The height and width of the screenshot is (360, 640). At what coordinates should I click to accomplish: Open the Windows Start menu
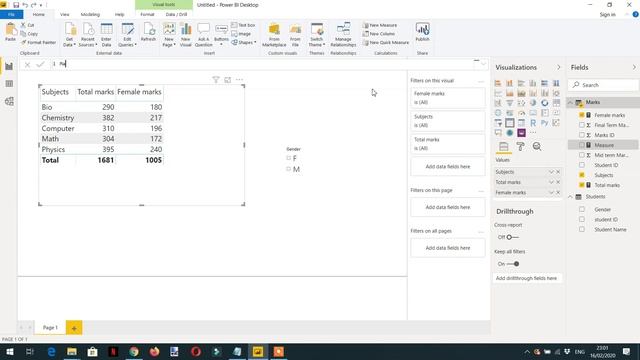click(10, 351)
